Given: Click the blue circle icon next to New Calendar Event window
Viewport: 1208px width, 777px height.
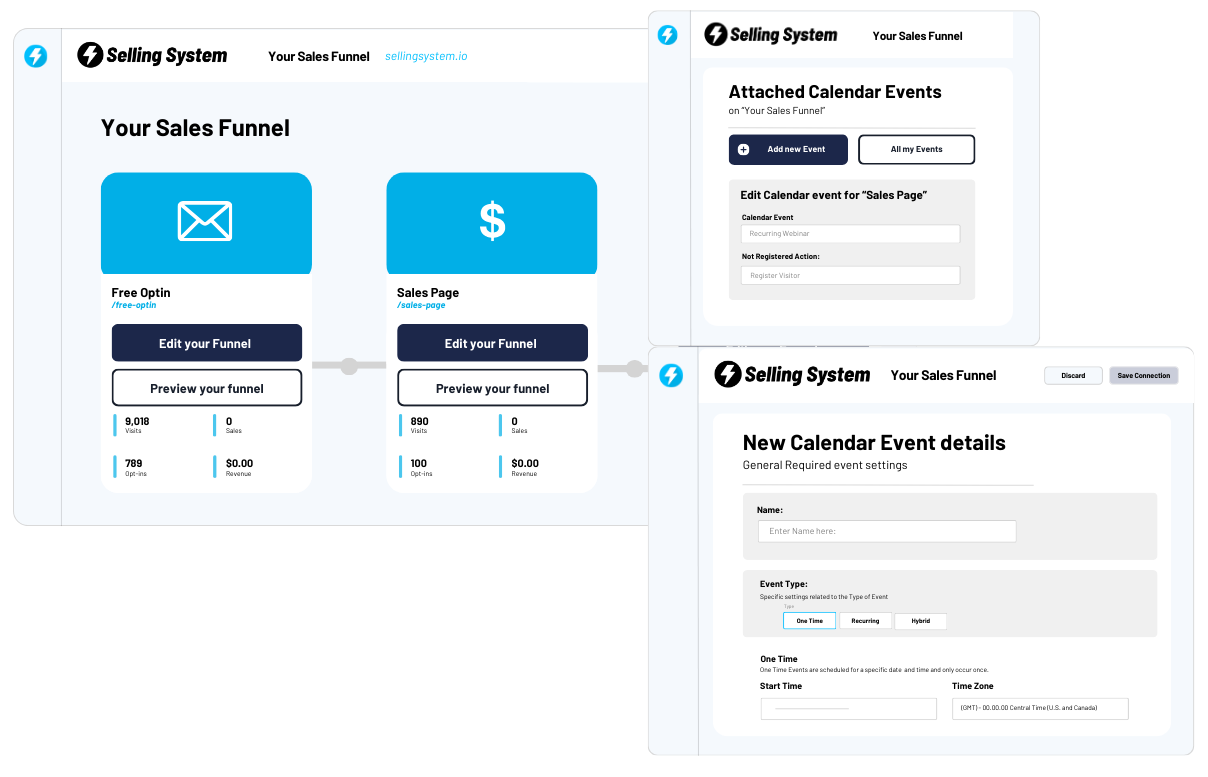Looking at the screenshot, I should [x=671, y=376].
